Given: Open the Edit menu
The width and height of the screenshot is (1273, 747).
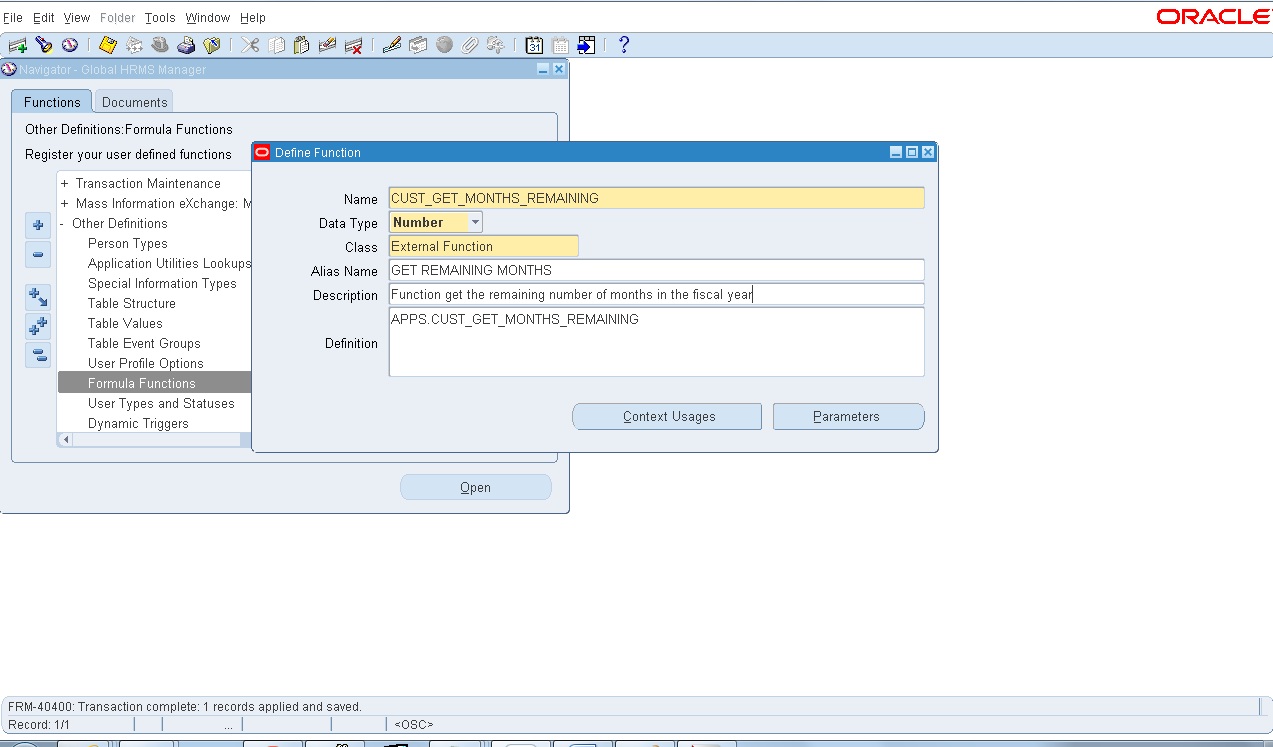Looking at the screenshot, I should [44, 18].
